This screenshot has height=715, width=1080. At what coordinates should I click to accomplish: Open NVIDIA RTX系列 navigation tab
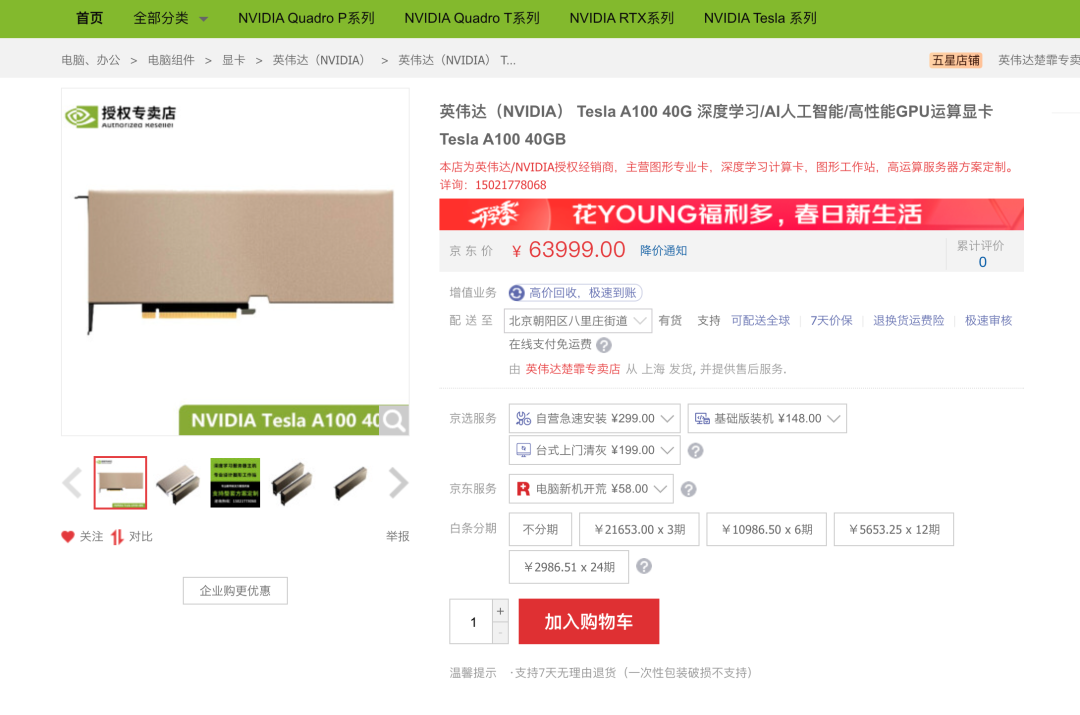621,18
